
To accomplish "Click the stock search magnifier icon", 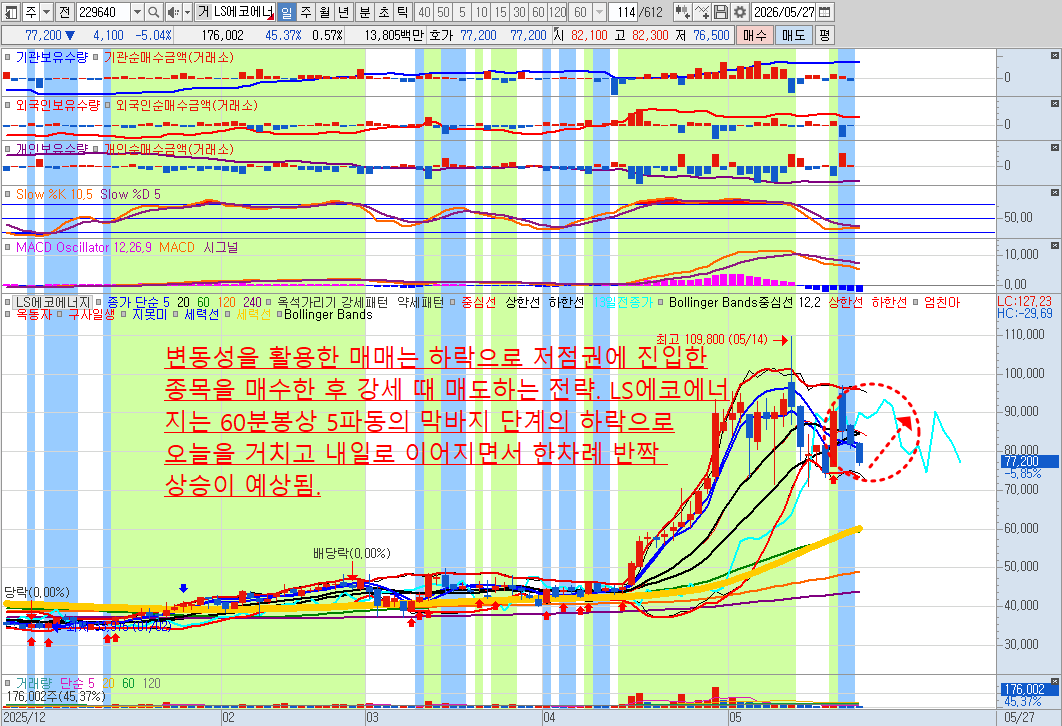I will pyautogui.click(x=154, y=12).
